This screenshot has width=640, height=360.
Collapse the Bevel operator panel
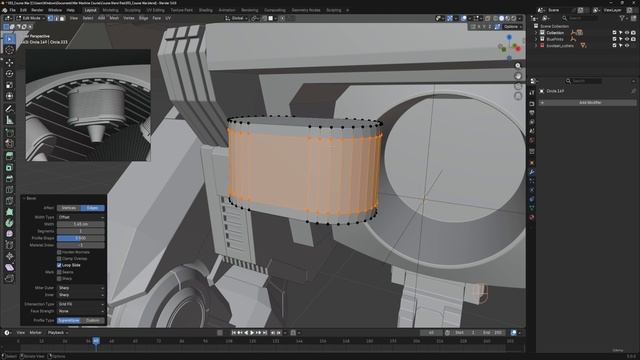[24, 198]
